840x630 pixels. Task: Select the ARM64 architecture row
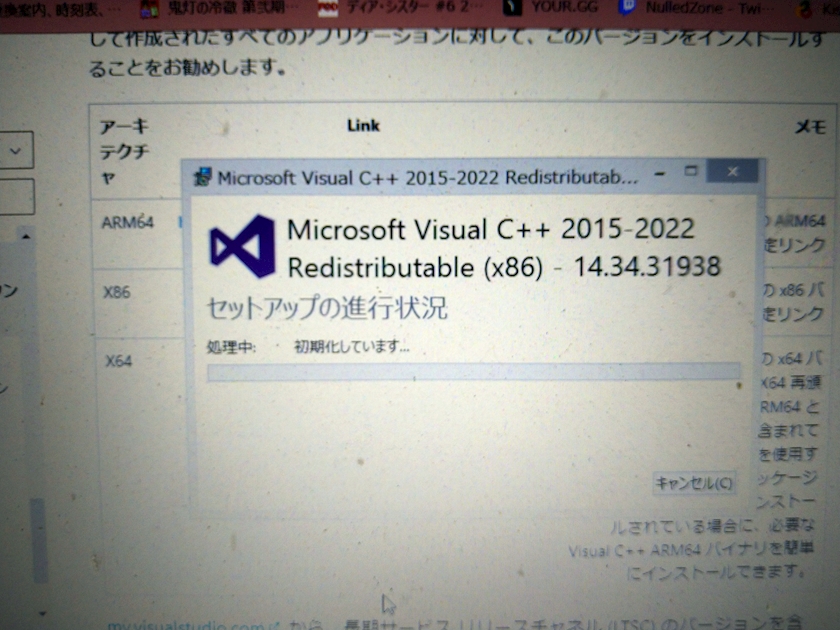127,222
